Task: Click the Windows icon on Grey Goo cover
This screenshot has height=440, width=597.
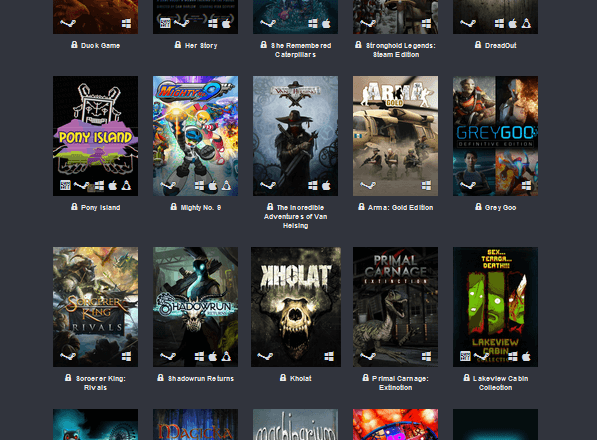Action: 526,185
